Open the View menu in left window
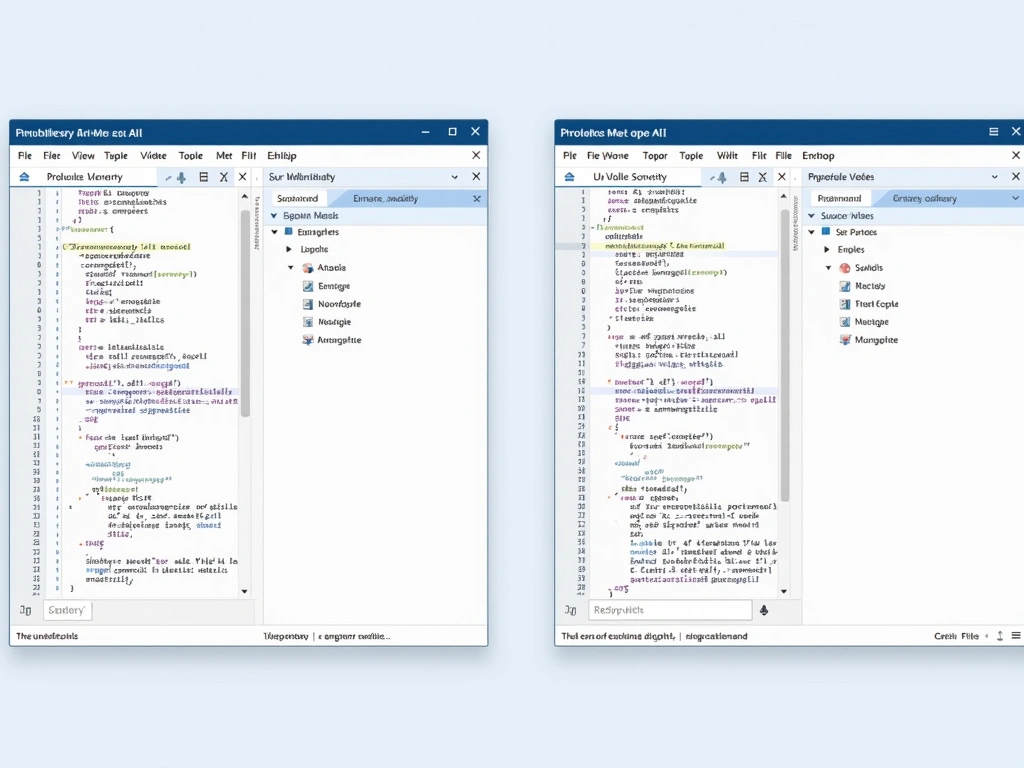 (x=83, y=155)
